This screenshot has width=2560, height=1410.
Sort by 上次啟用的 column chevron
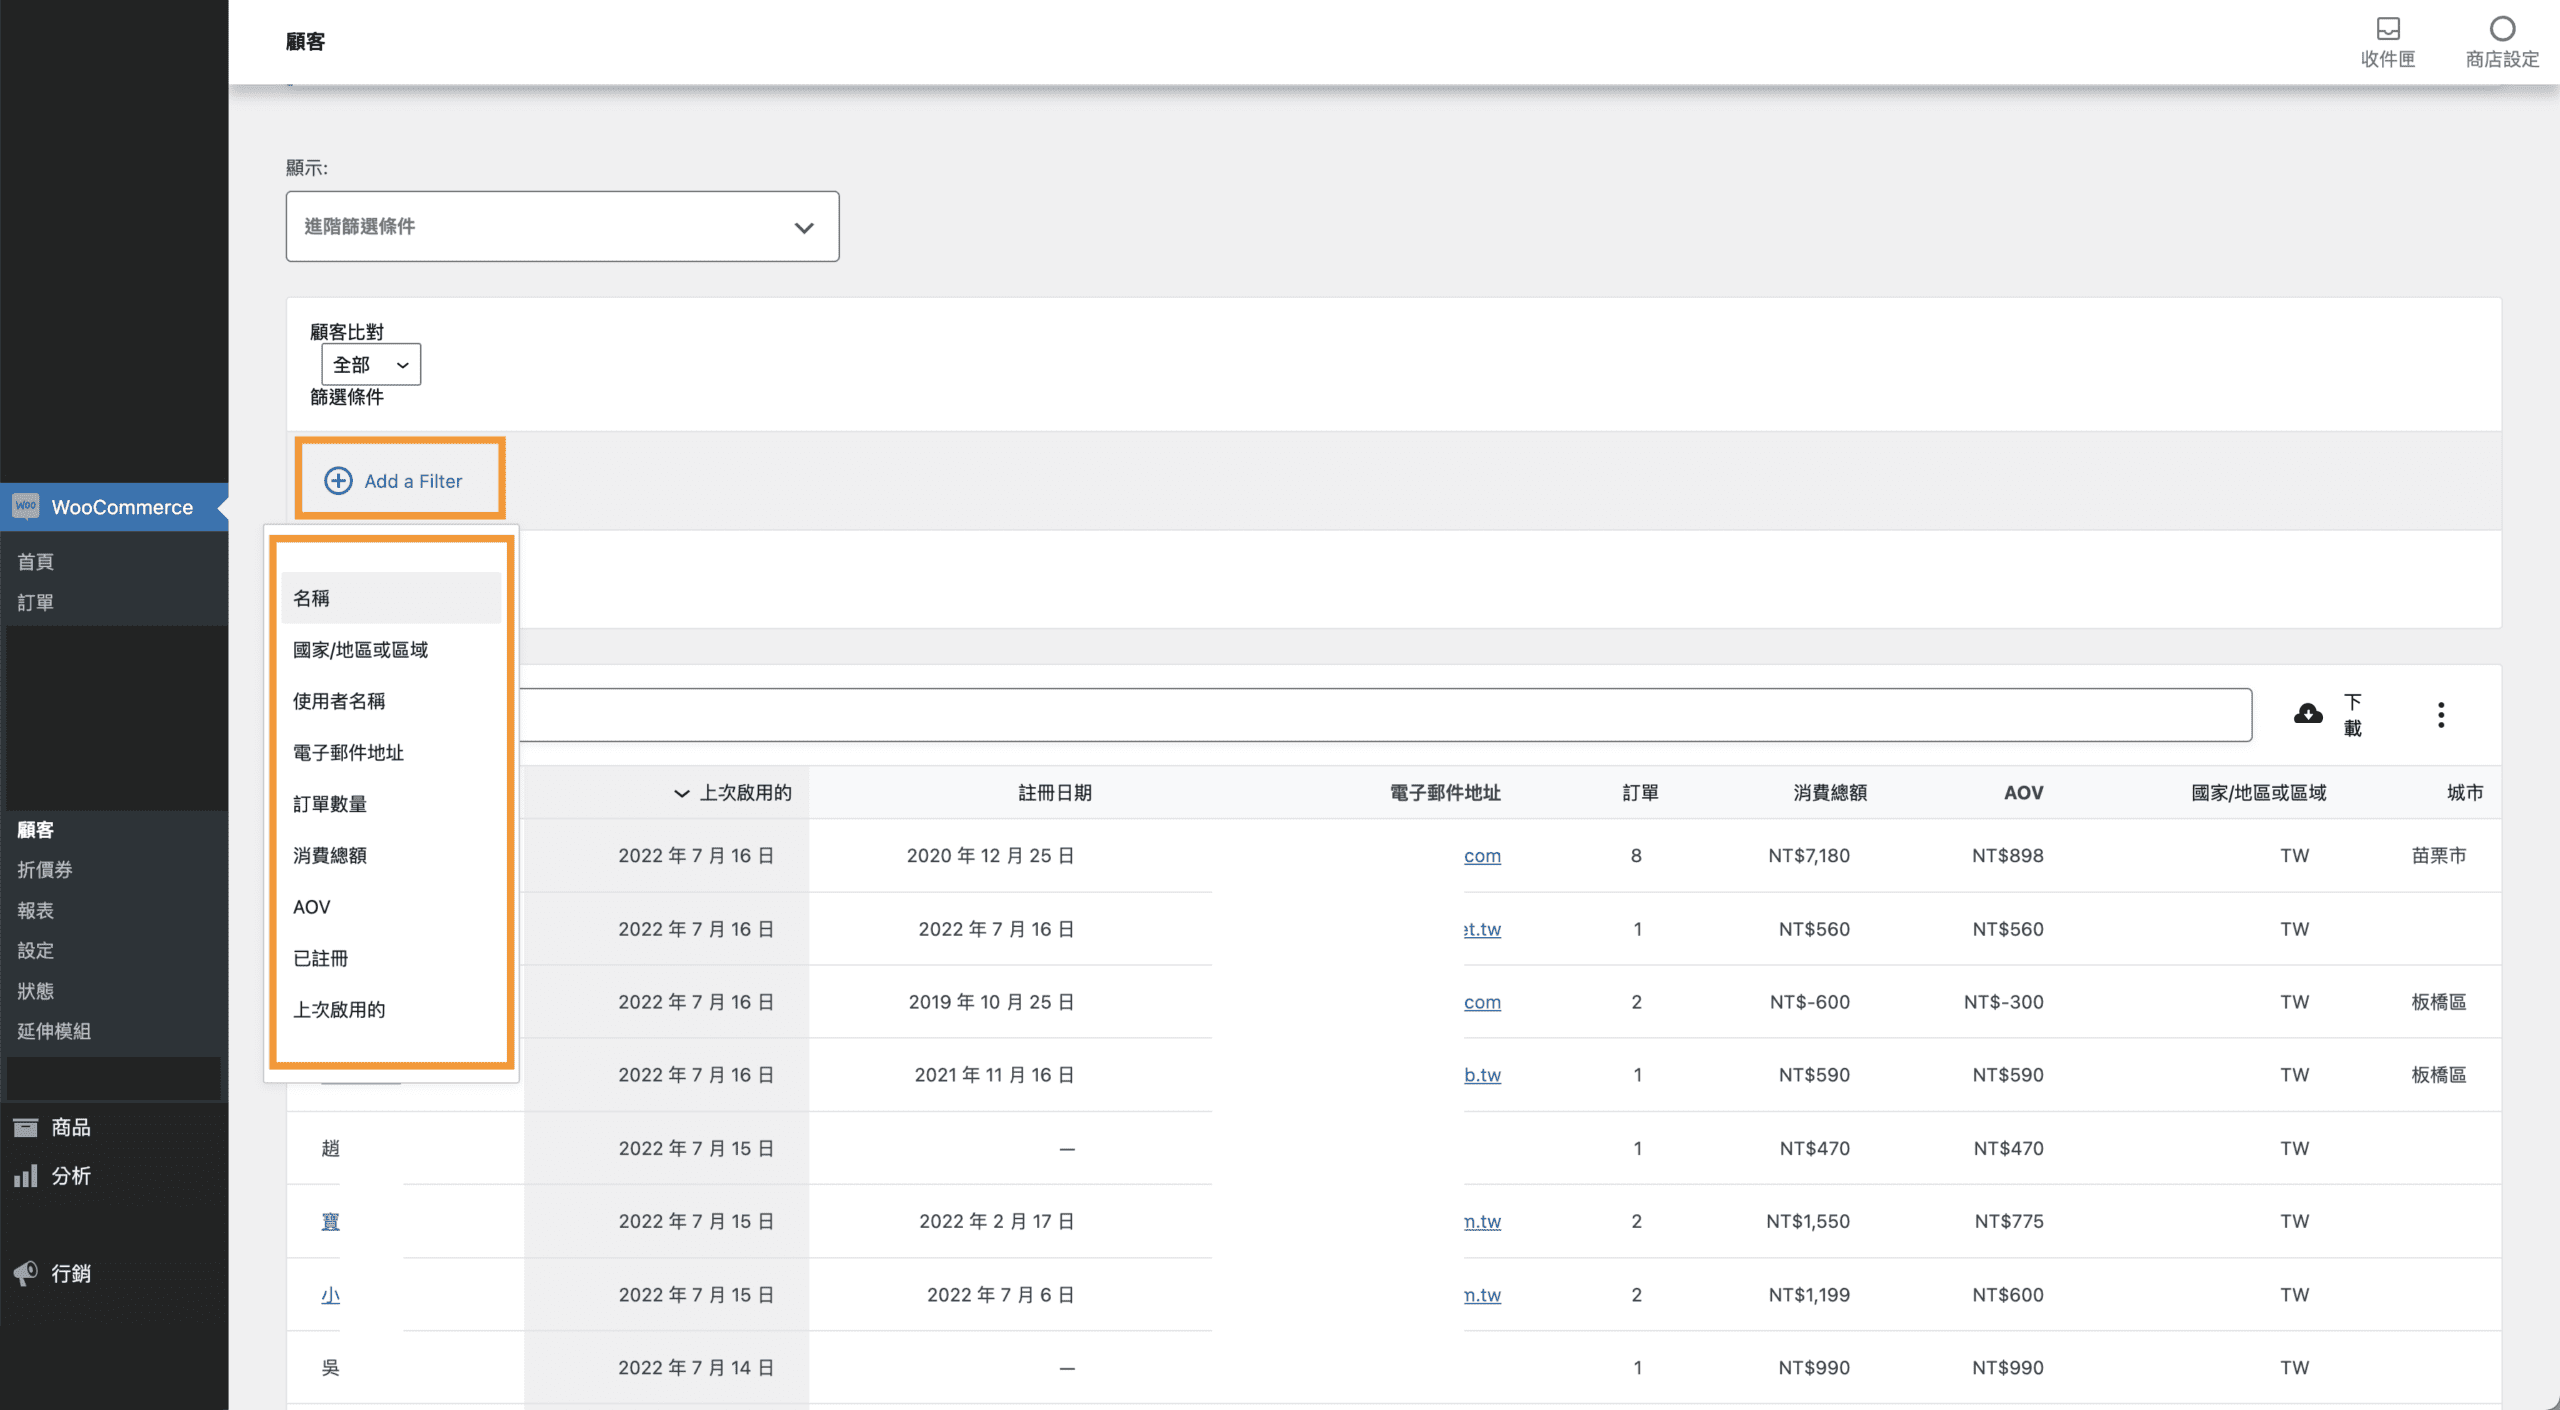coord(681,793)
